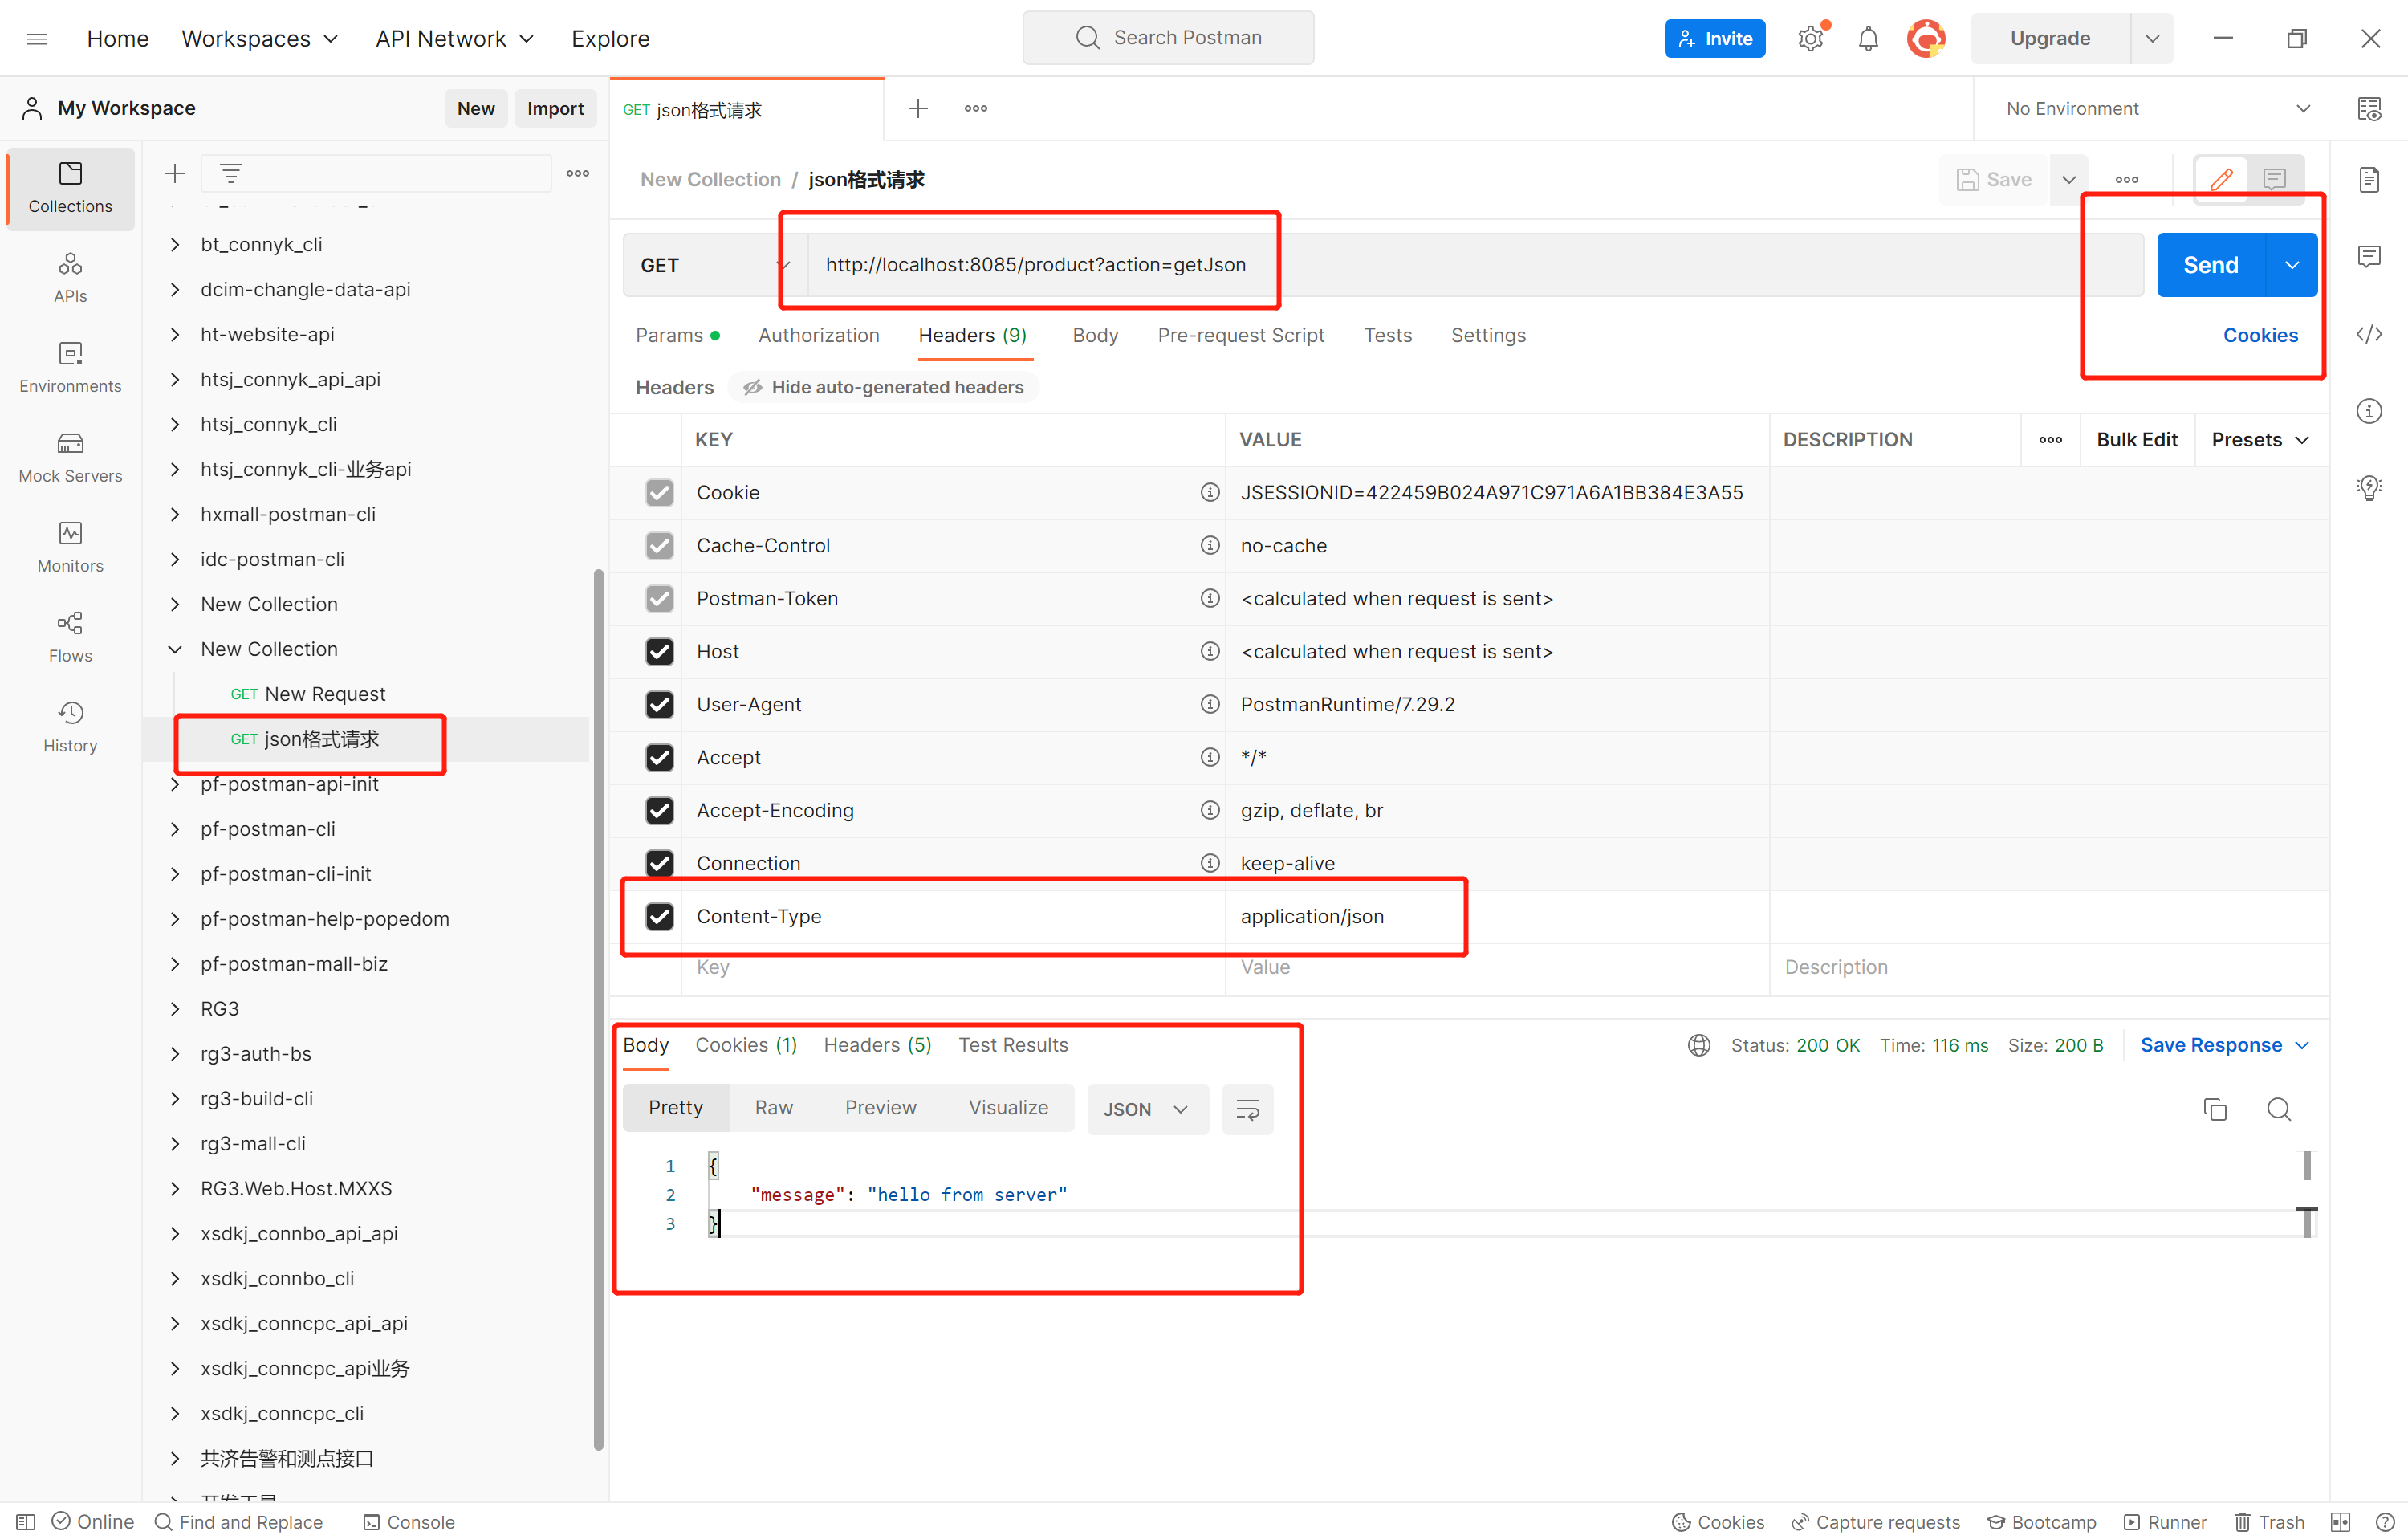Viewport: 2408px width, 1539px height.
Task: Open the Workspaces menu
Action: pyautogui.click(x=259, y=38)
